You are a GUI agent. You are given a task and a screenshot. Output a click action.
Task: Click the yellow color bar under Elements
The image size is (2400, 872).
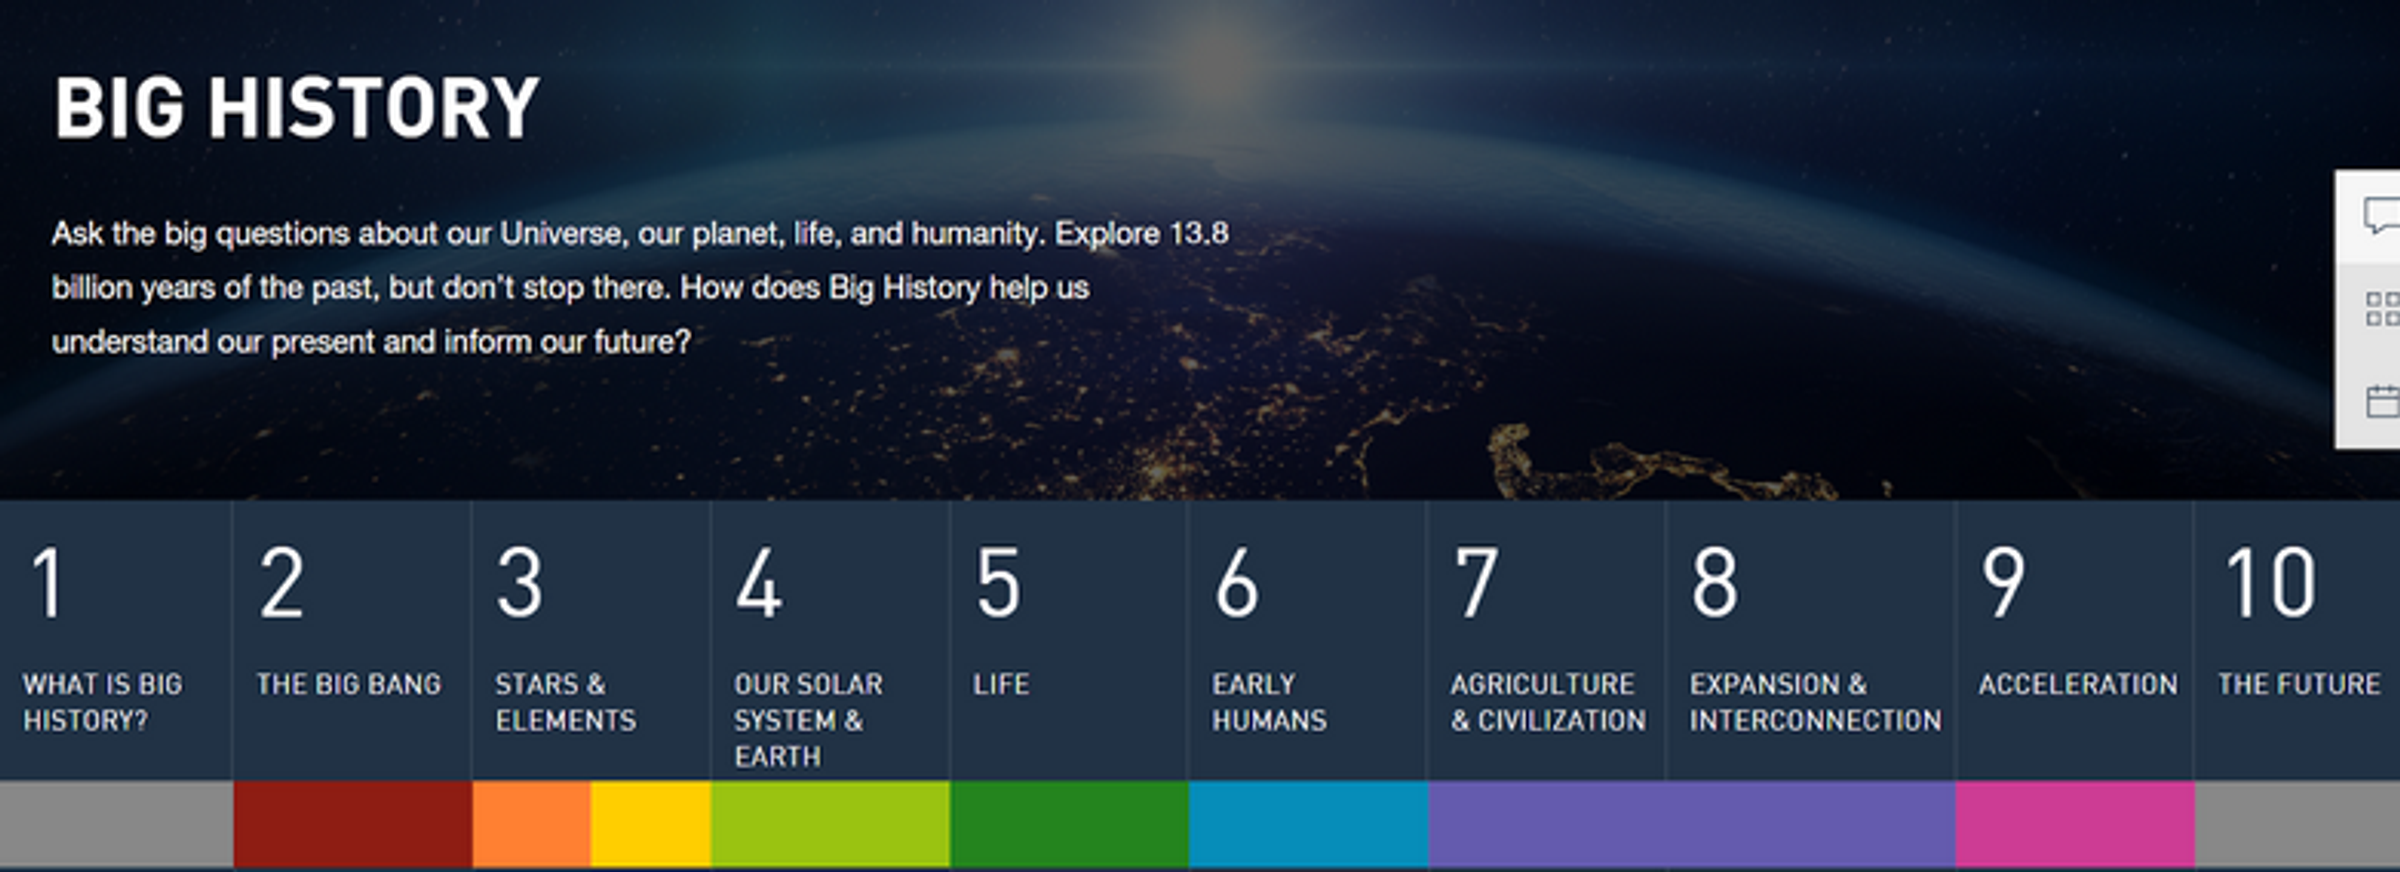coord(651,824)
